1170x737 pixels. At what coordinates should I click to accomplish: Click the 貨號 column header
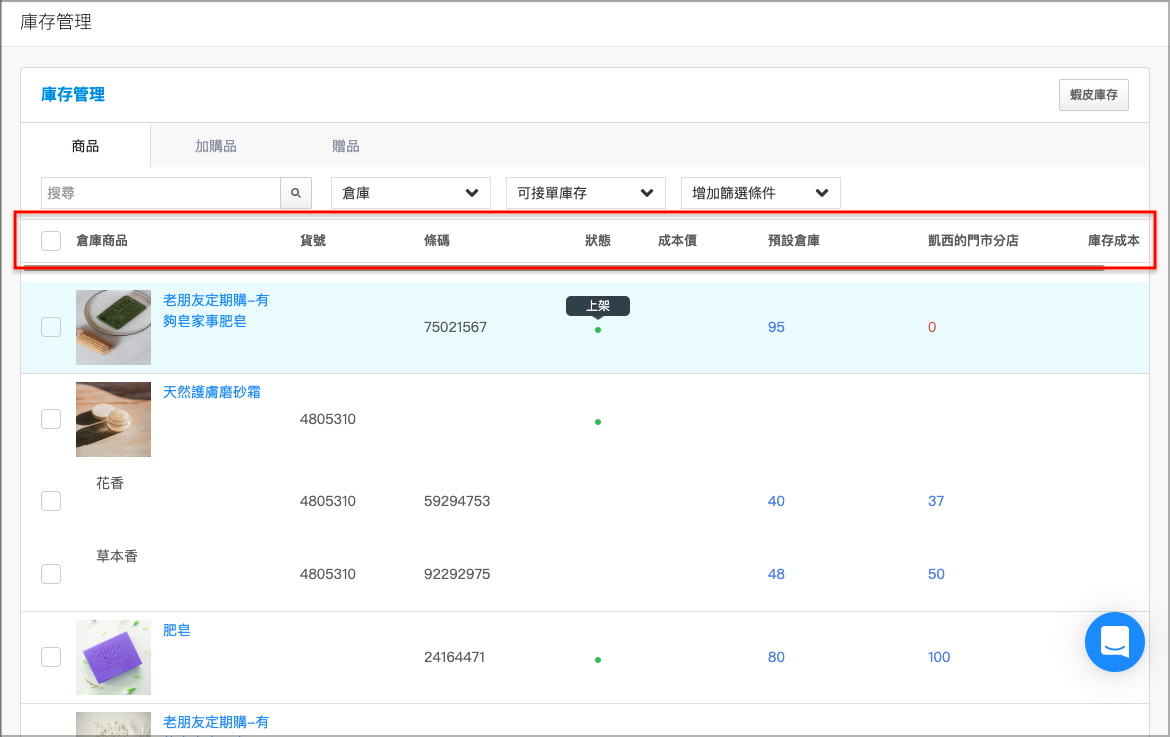313,241
